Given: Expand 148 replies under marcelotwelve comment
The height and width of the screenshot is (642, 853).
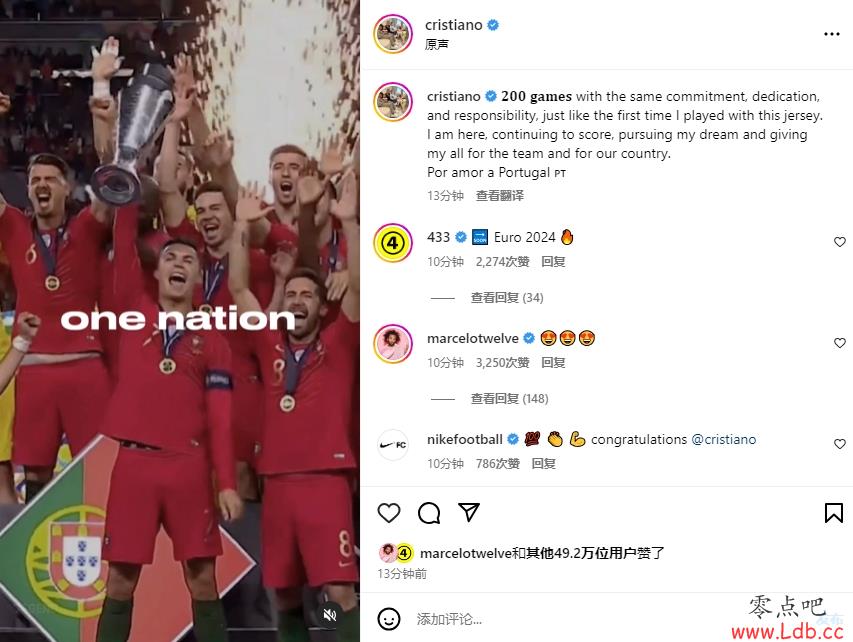Looking at the screenshot, I should 509,399.
